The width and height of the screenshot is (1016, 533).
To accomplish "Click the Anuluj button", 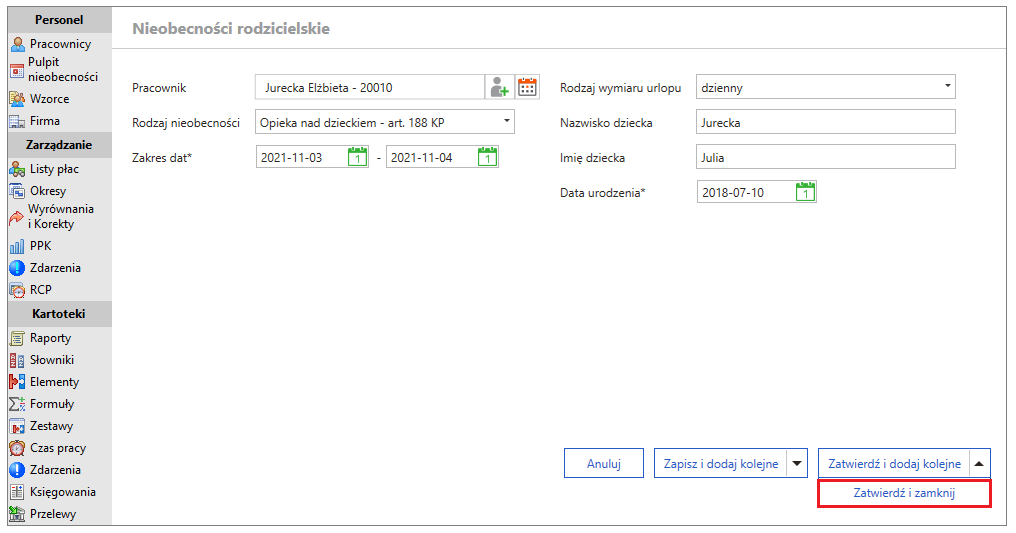I will tap(604, 464).
